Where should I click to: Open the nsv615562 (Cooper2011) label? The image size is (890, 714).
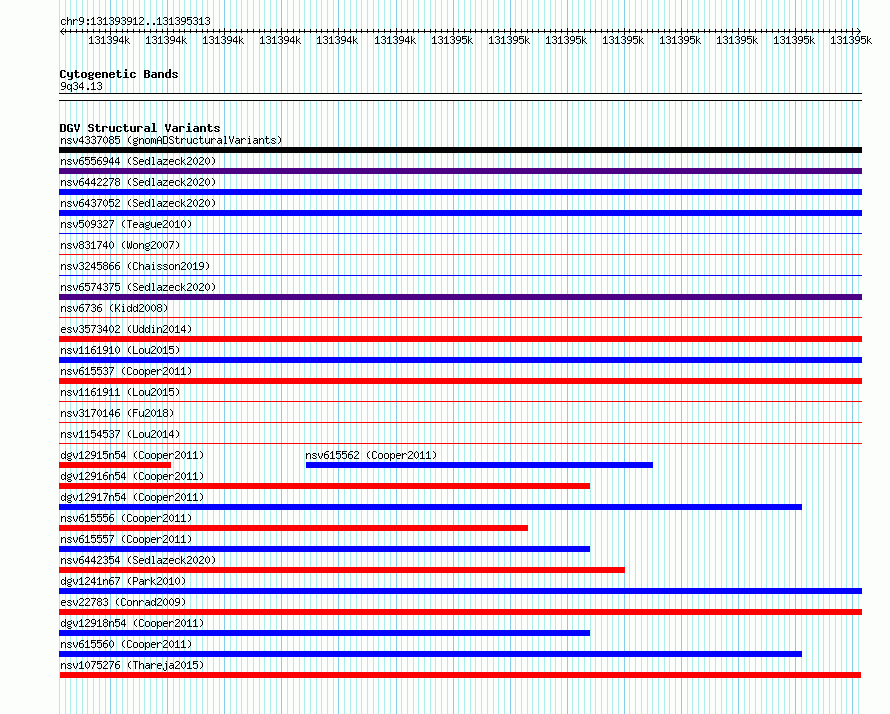[371, 455]
